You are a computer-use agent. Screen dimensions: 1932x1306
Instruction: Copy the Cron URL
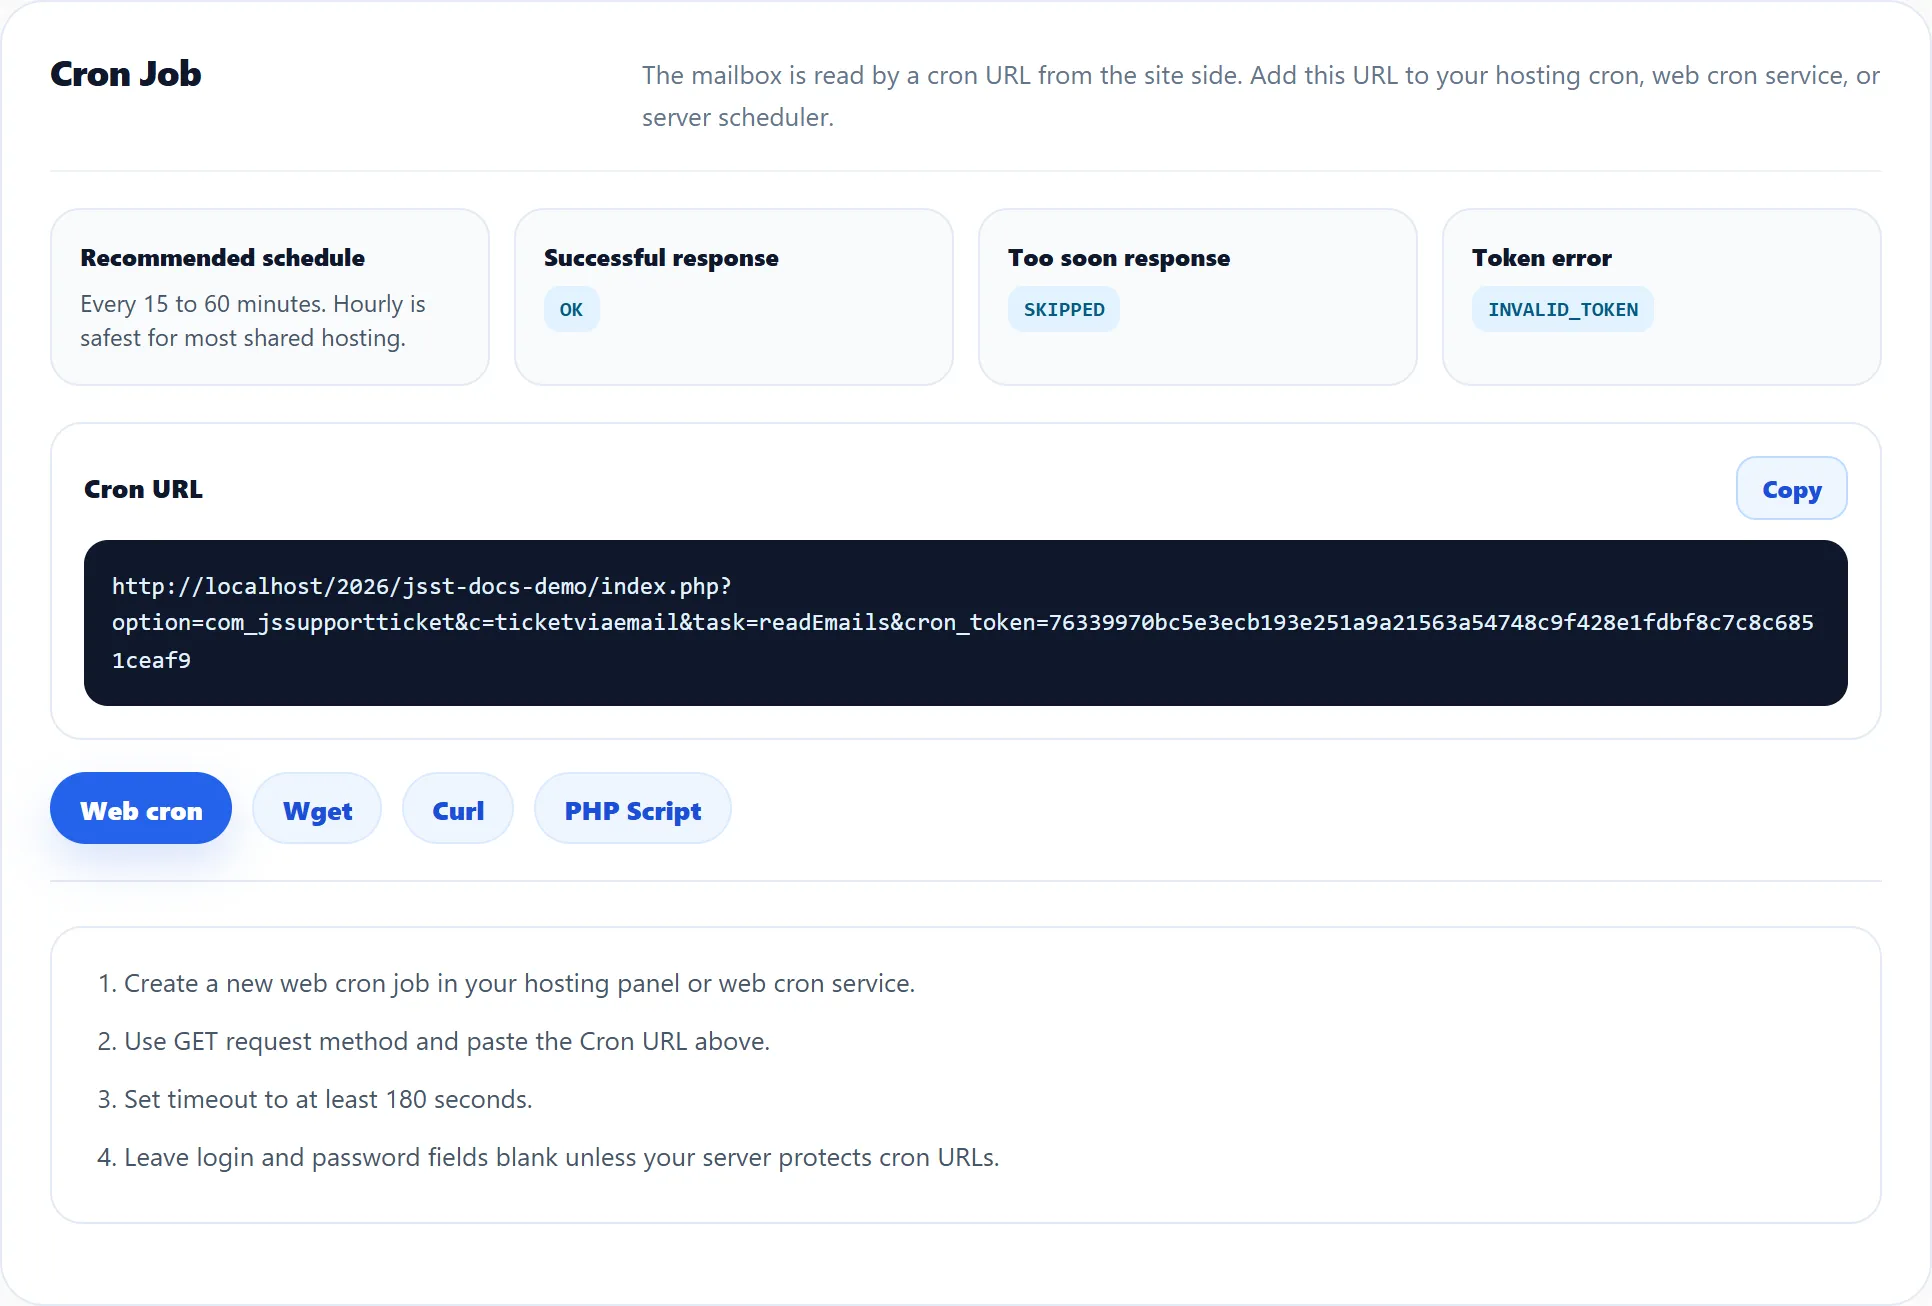tap(1791, 489)
